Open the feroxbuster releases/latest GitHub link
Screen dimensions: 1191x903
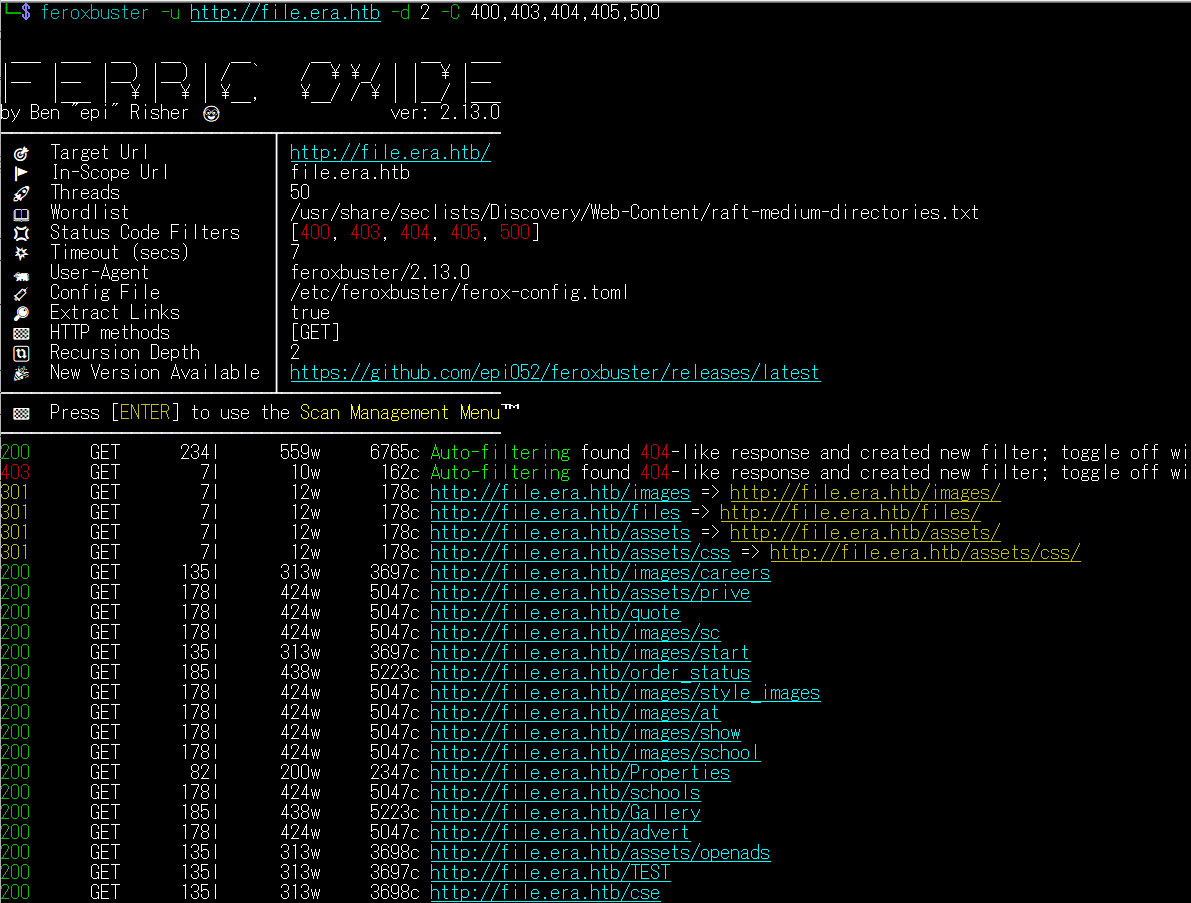tap(554, 373)
